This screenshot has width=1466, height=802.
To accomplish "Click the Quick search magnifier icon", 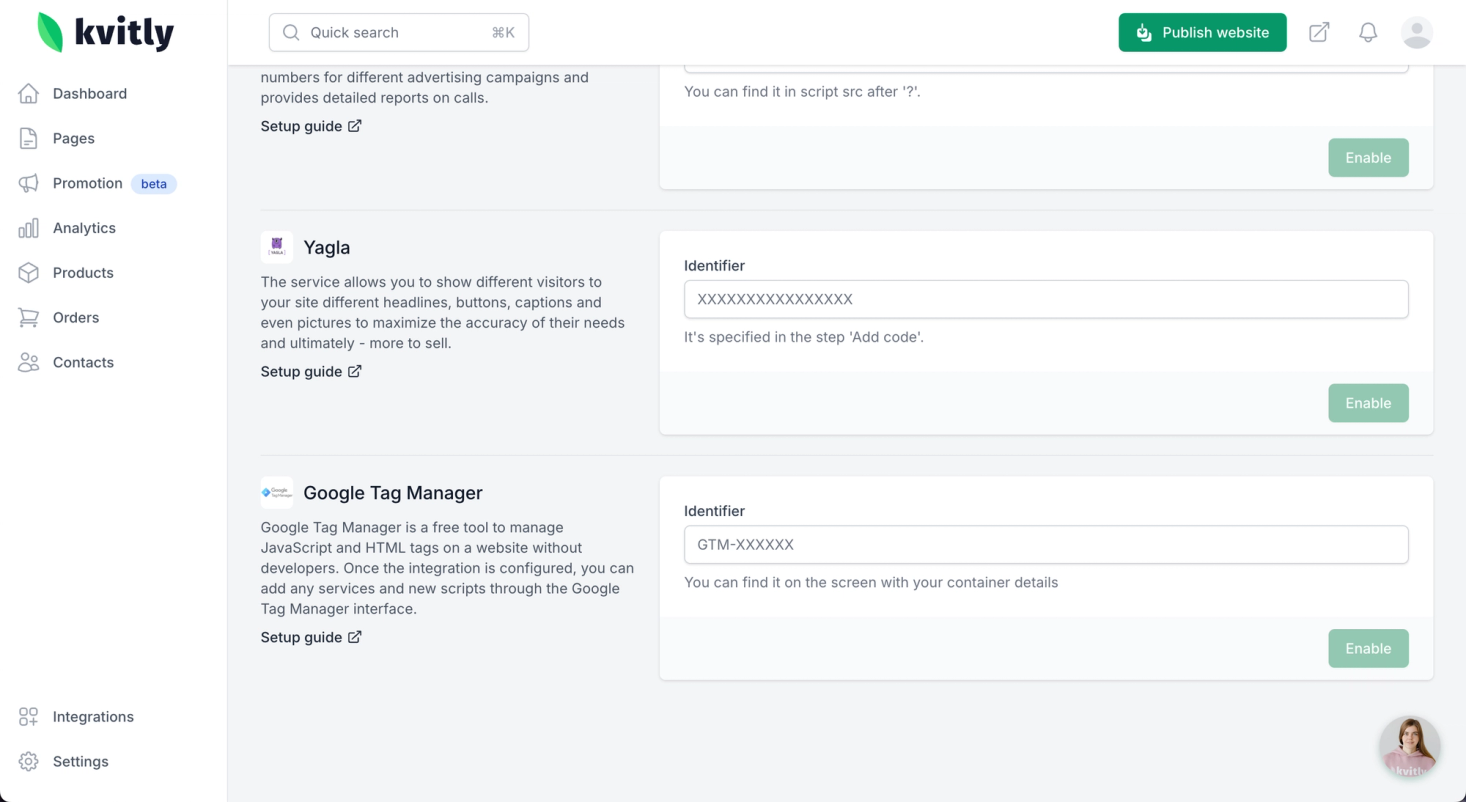I will (x=291, y=32).
